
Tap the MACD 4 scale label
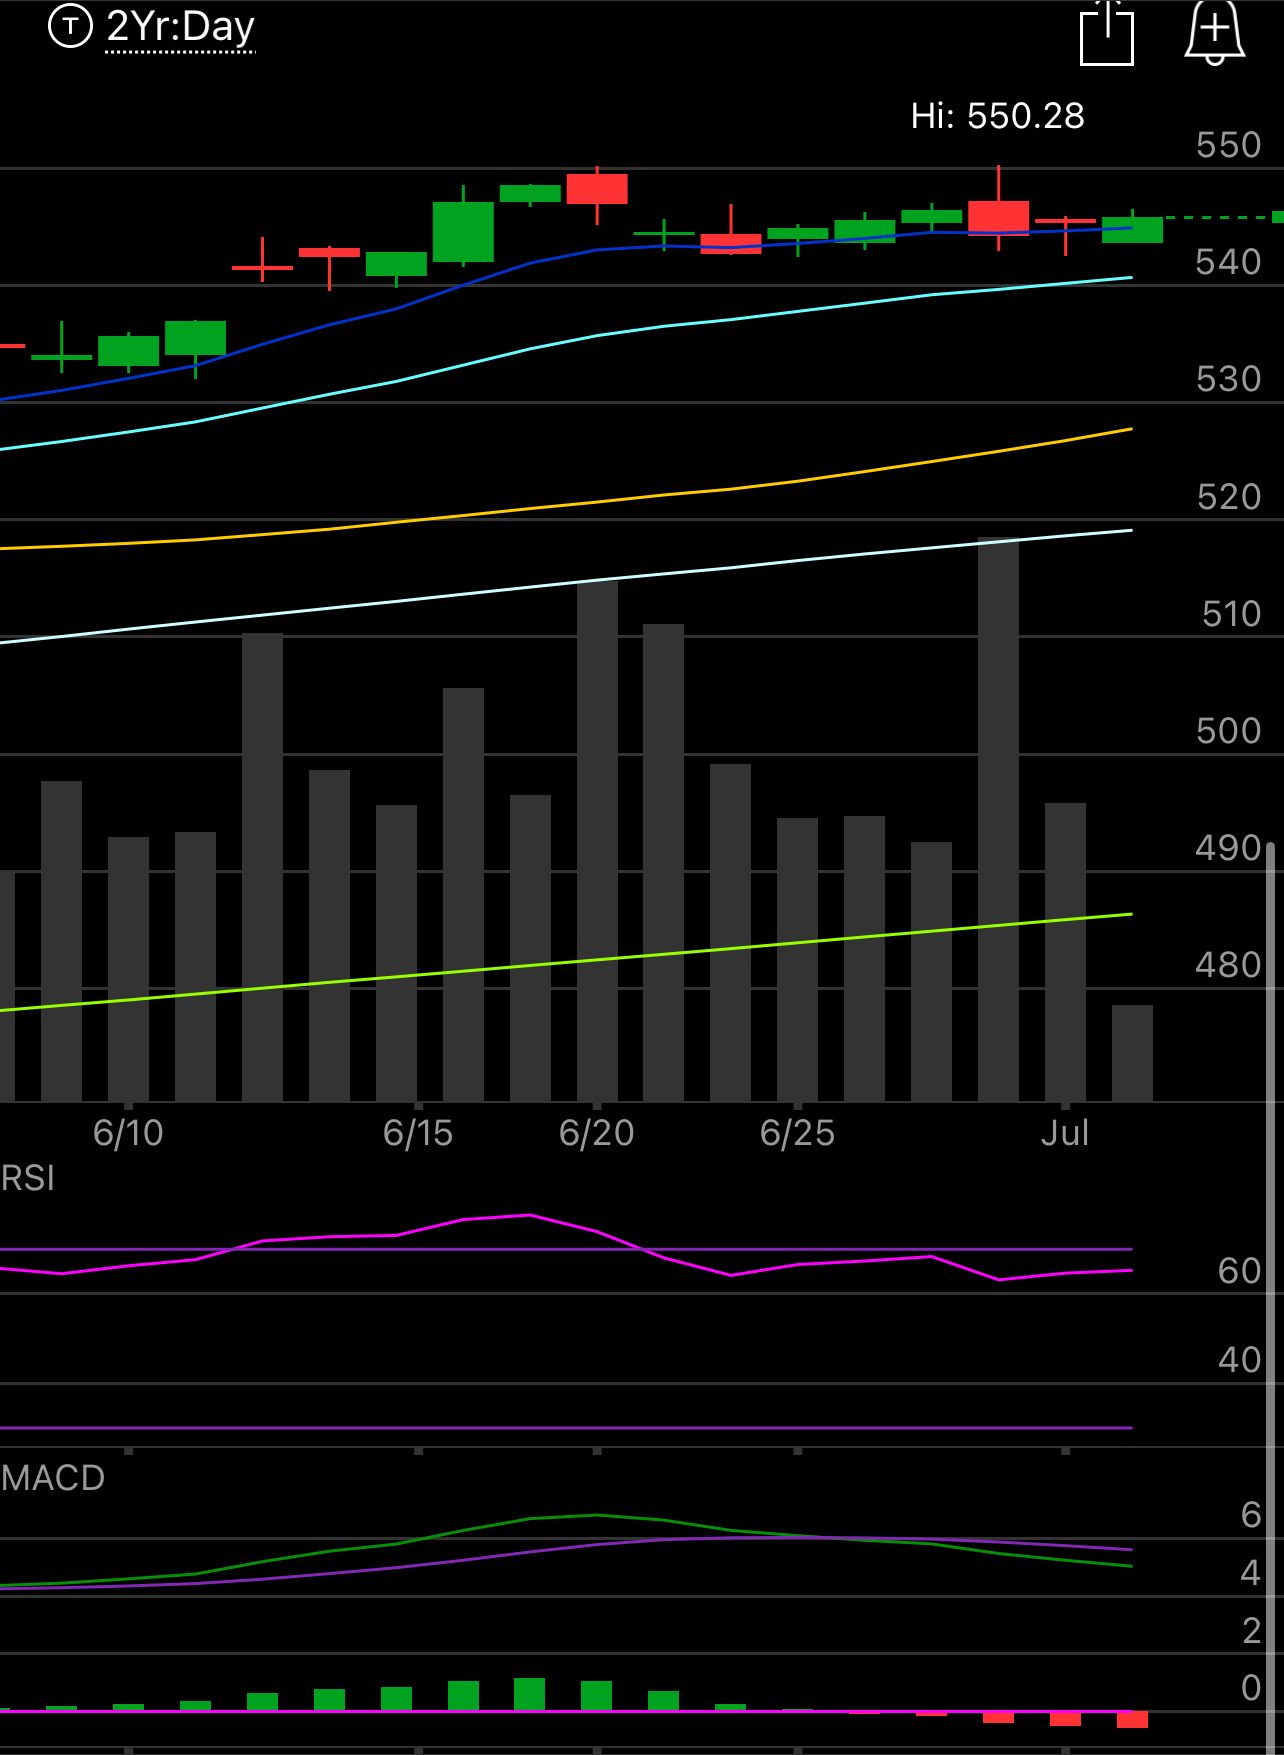(x=1251, y=1573)
